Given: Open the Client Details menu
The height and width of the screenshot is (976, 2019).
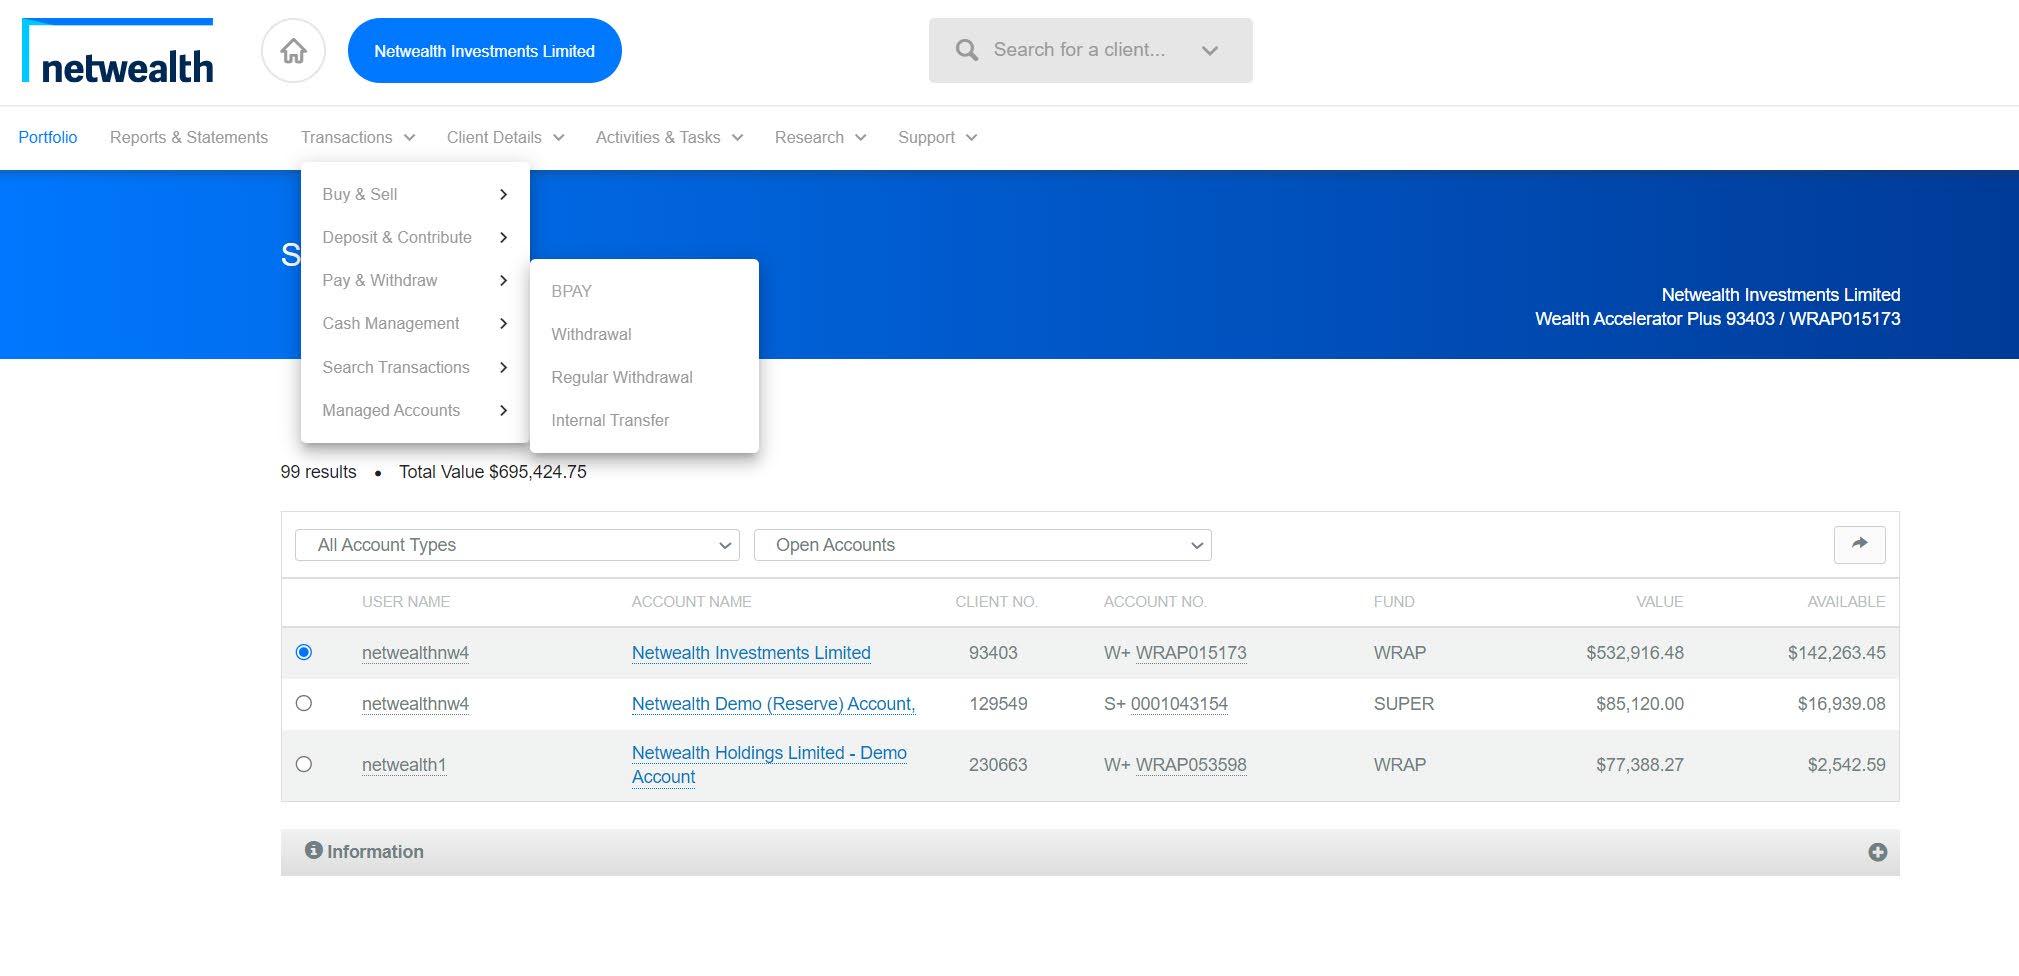Looking at the screenshot, I should (x=505, y=137).
